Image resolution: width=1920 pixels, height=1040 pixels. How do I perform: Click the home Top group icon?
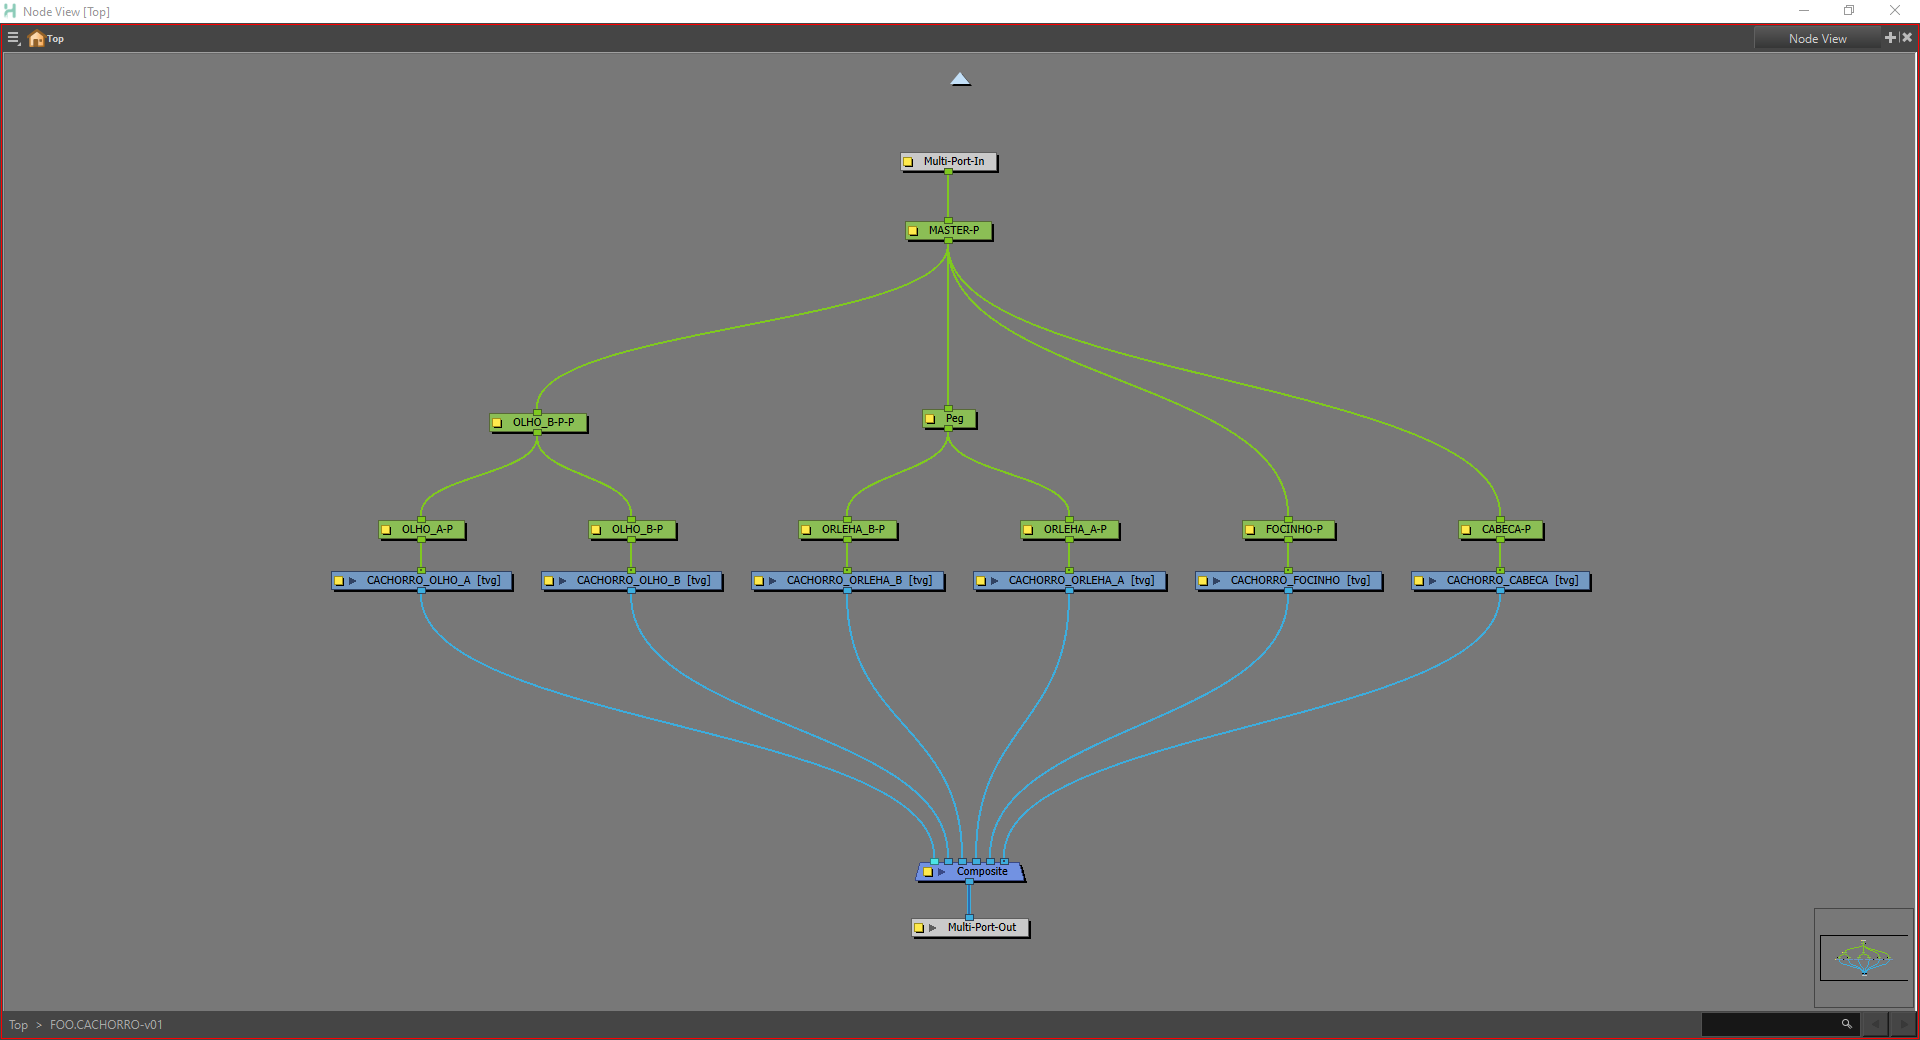[37, 39]
